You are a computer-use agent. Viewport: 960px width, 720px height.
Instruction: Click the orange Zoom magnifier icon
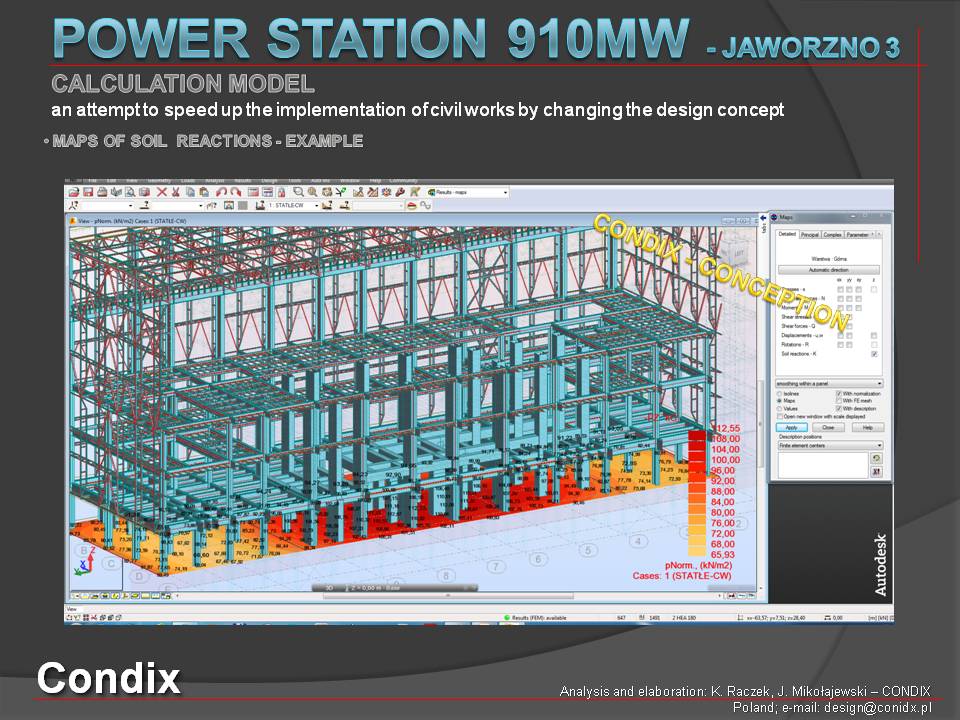[x=312, y=192]
